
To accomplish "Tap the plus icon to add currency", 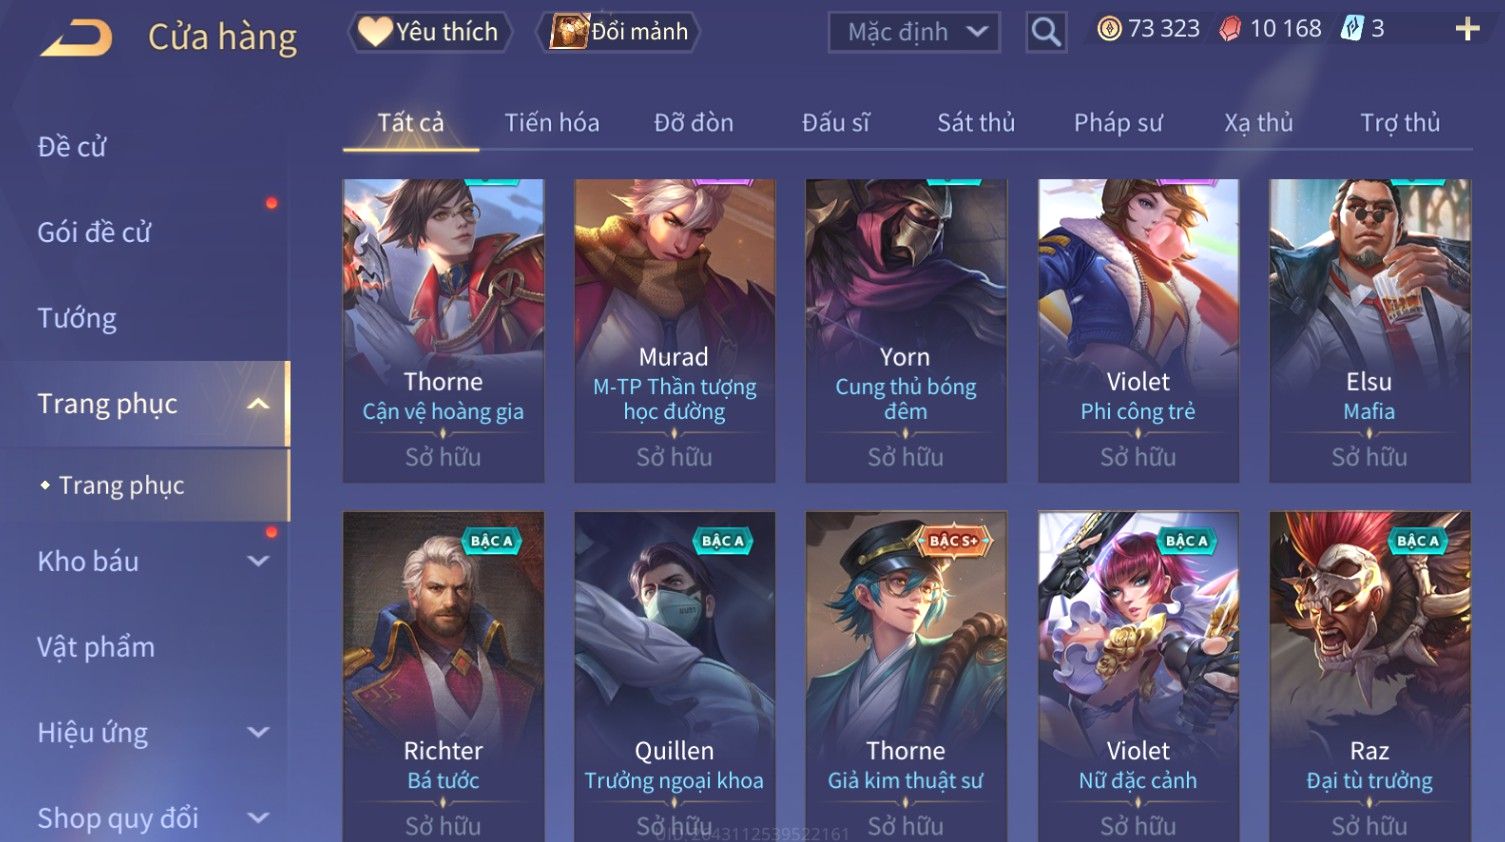I will (x=1467, y=29).
